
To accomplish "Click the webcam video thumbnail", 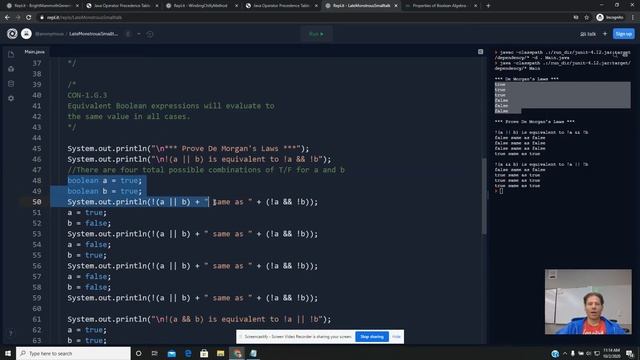I will pyautogui.click(x=588, y=302).
